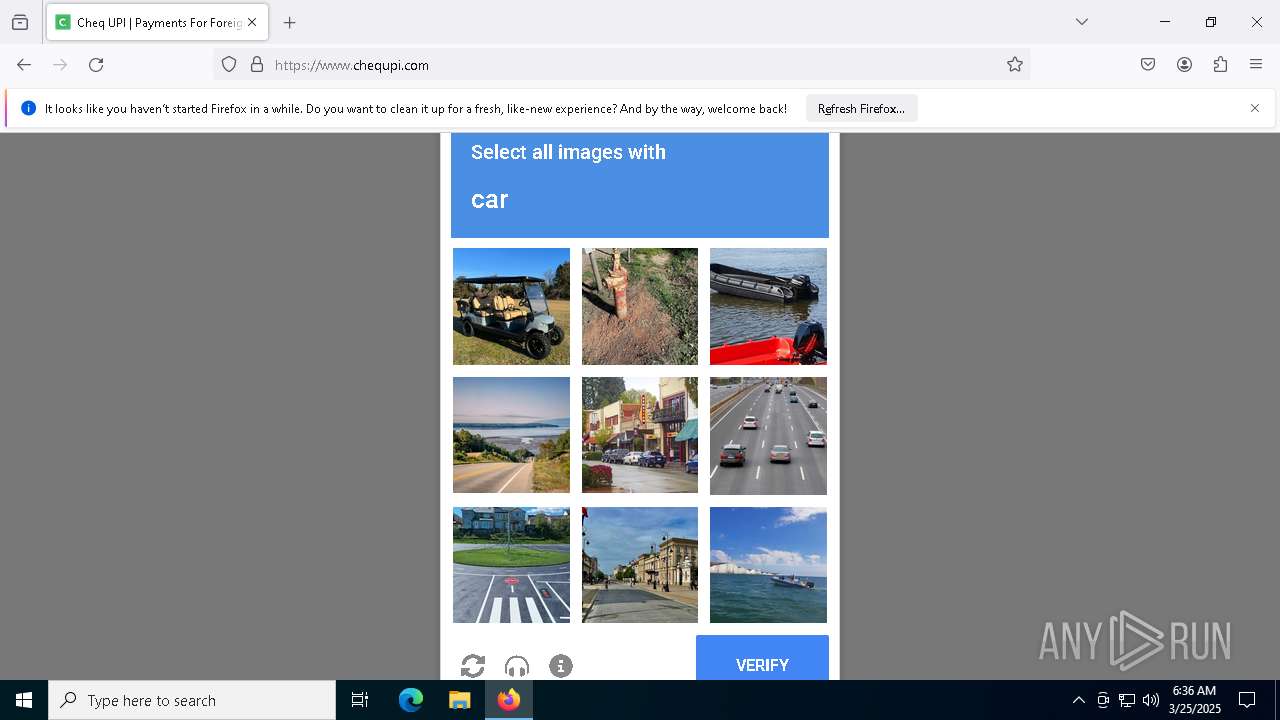Launch Microsoft Edge from the taskbar
This screenshot has width=1280, height=720.
point(411,700)
